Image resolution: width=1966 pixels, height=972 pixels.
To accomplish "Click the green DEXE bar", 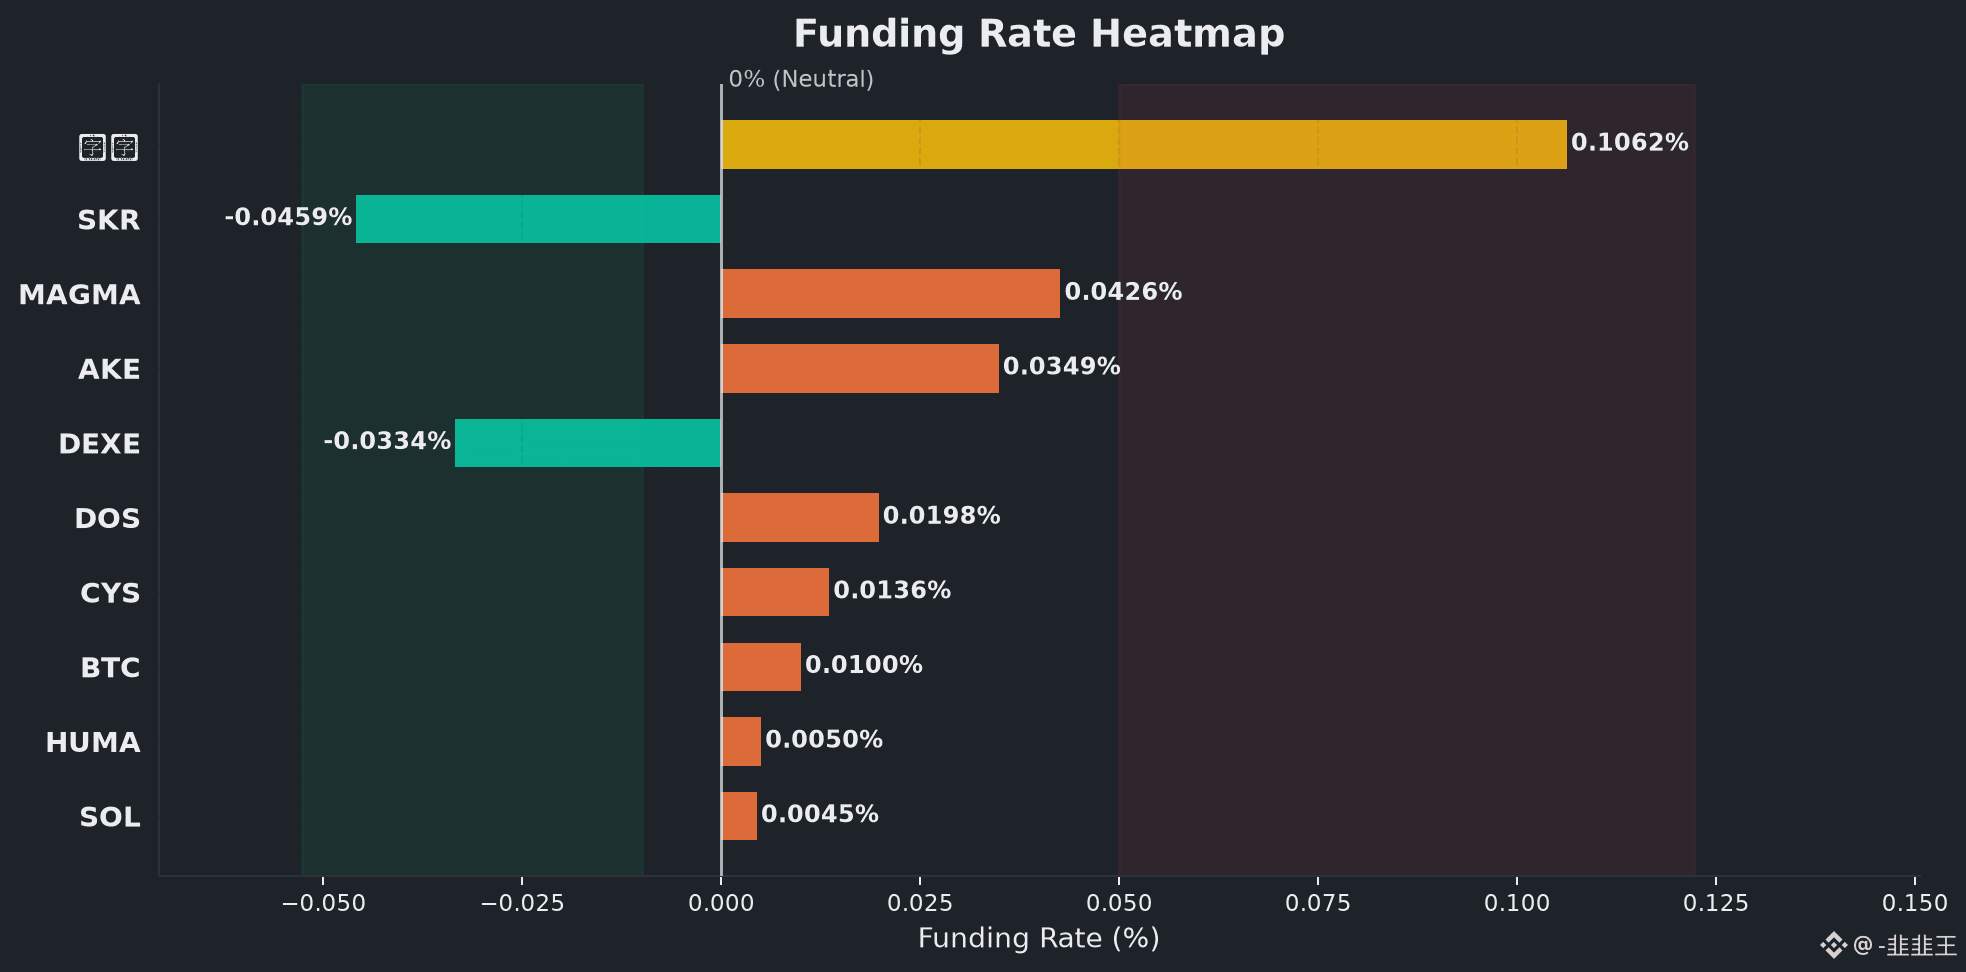I will point(588,443).
